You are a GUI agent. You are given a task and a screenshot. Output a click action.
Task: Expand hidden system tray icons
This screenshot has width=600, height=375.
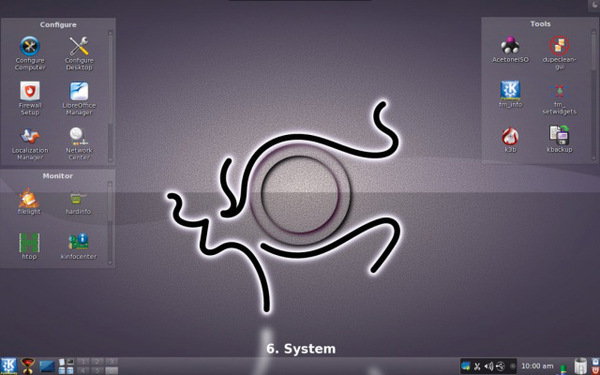coord(513,366)
